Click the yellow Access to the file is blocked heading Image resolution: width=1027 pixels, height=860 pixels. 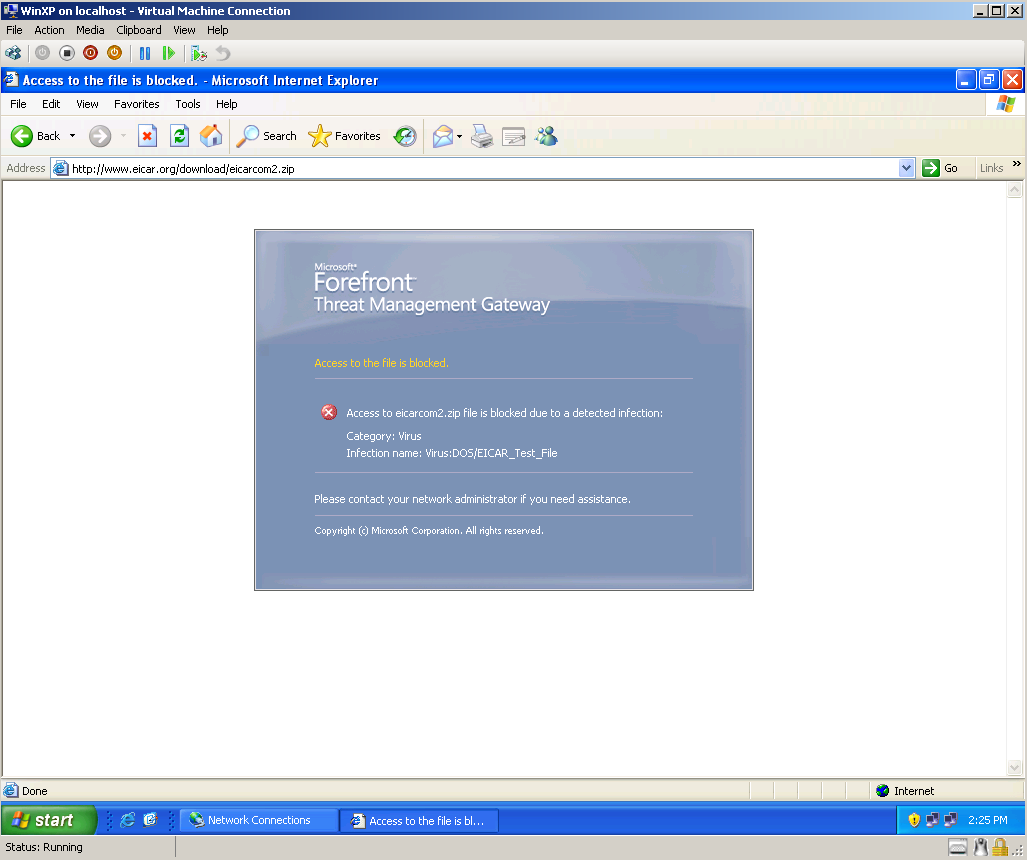click(x=381, y=363)
